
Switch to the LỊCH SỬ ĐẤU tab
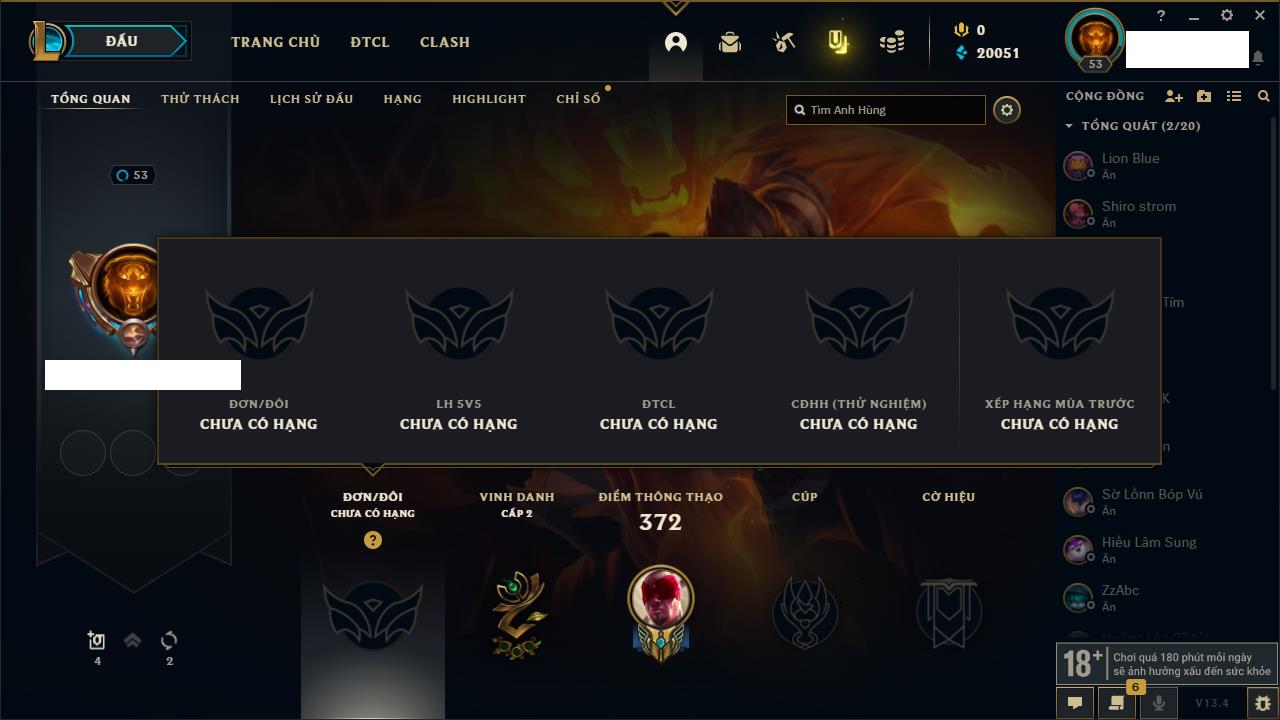coord(311,99)
